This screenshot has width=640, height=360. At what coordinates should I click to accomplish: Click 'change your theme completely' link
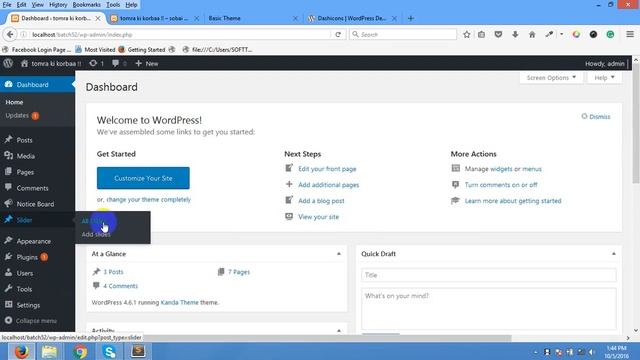[149, 200]
